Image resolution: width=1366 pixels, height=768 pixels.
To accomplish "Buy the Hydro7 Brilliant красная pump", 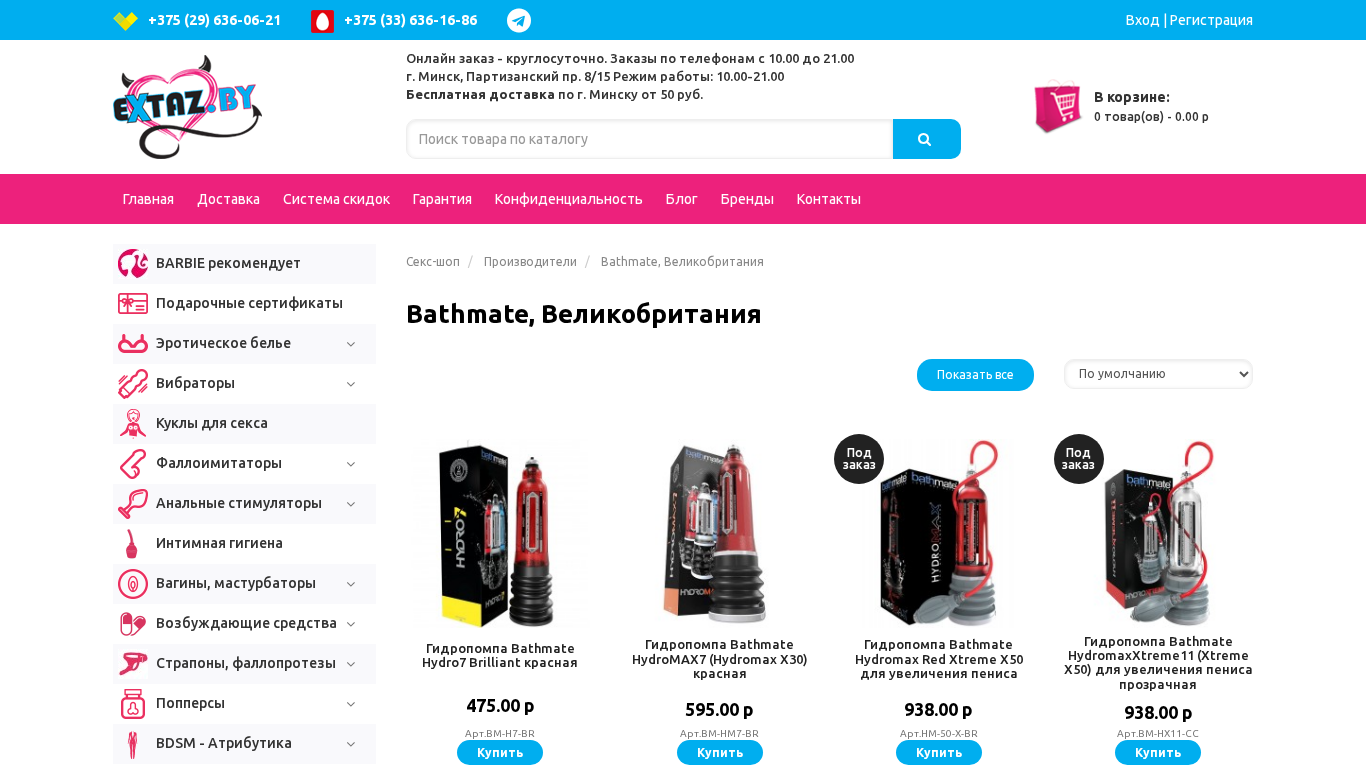I will click(x=500, y=752).
